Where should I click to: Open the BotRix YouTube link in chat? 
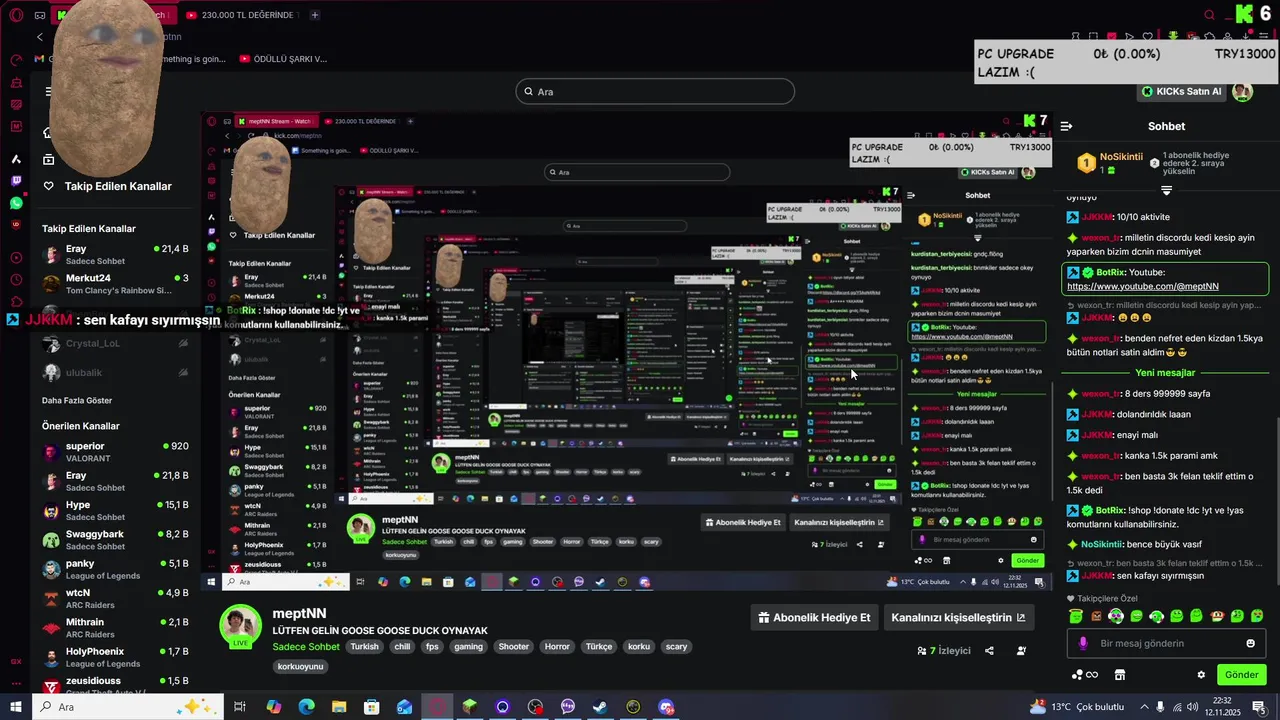pos(1142,286)
